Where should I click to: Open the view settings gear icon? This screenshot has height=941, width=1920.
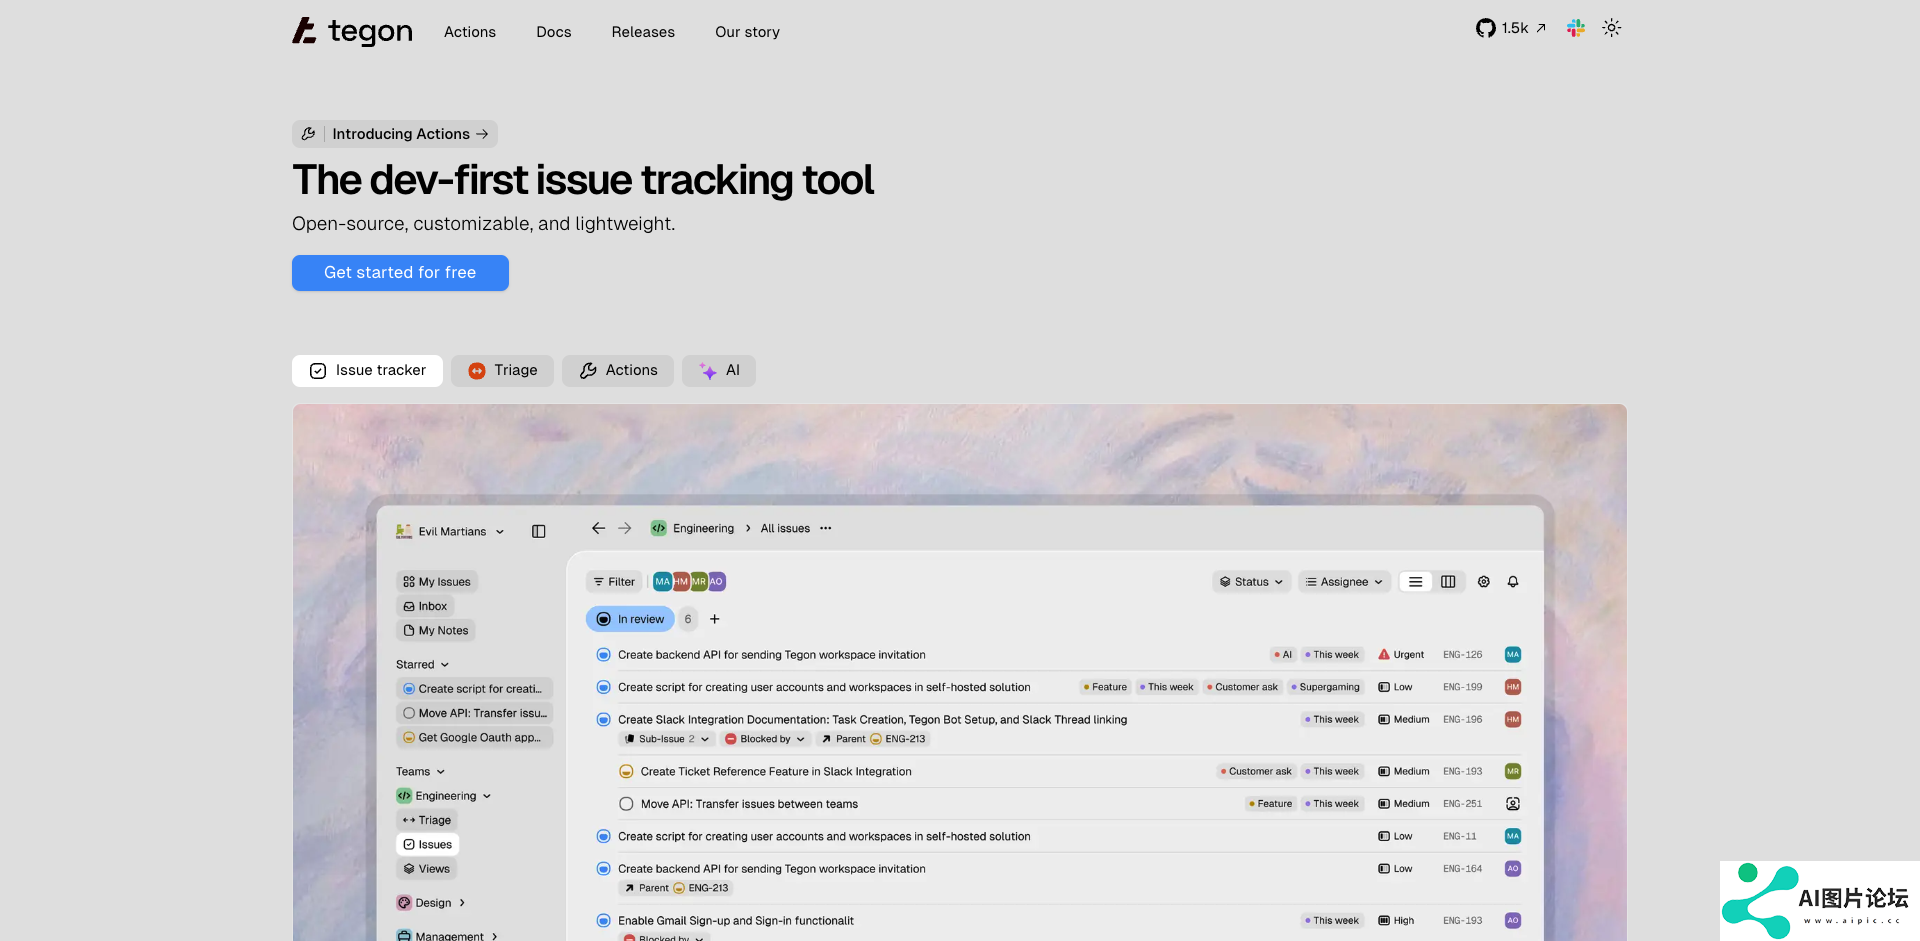[x=1484, y=581]
